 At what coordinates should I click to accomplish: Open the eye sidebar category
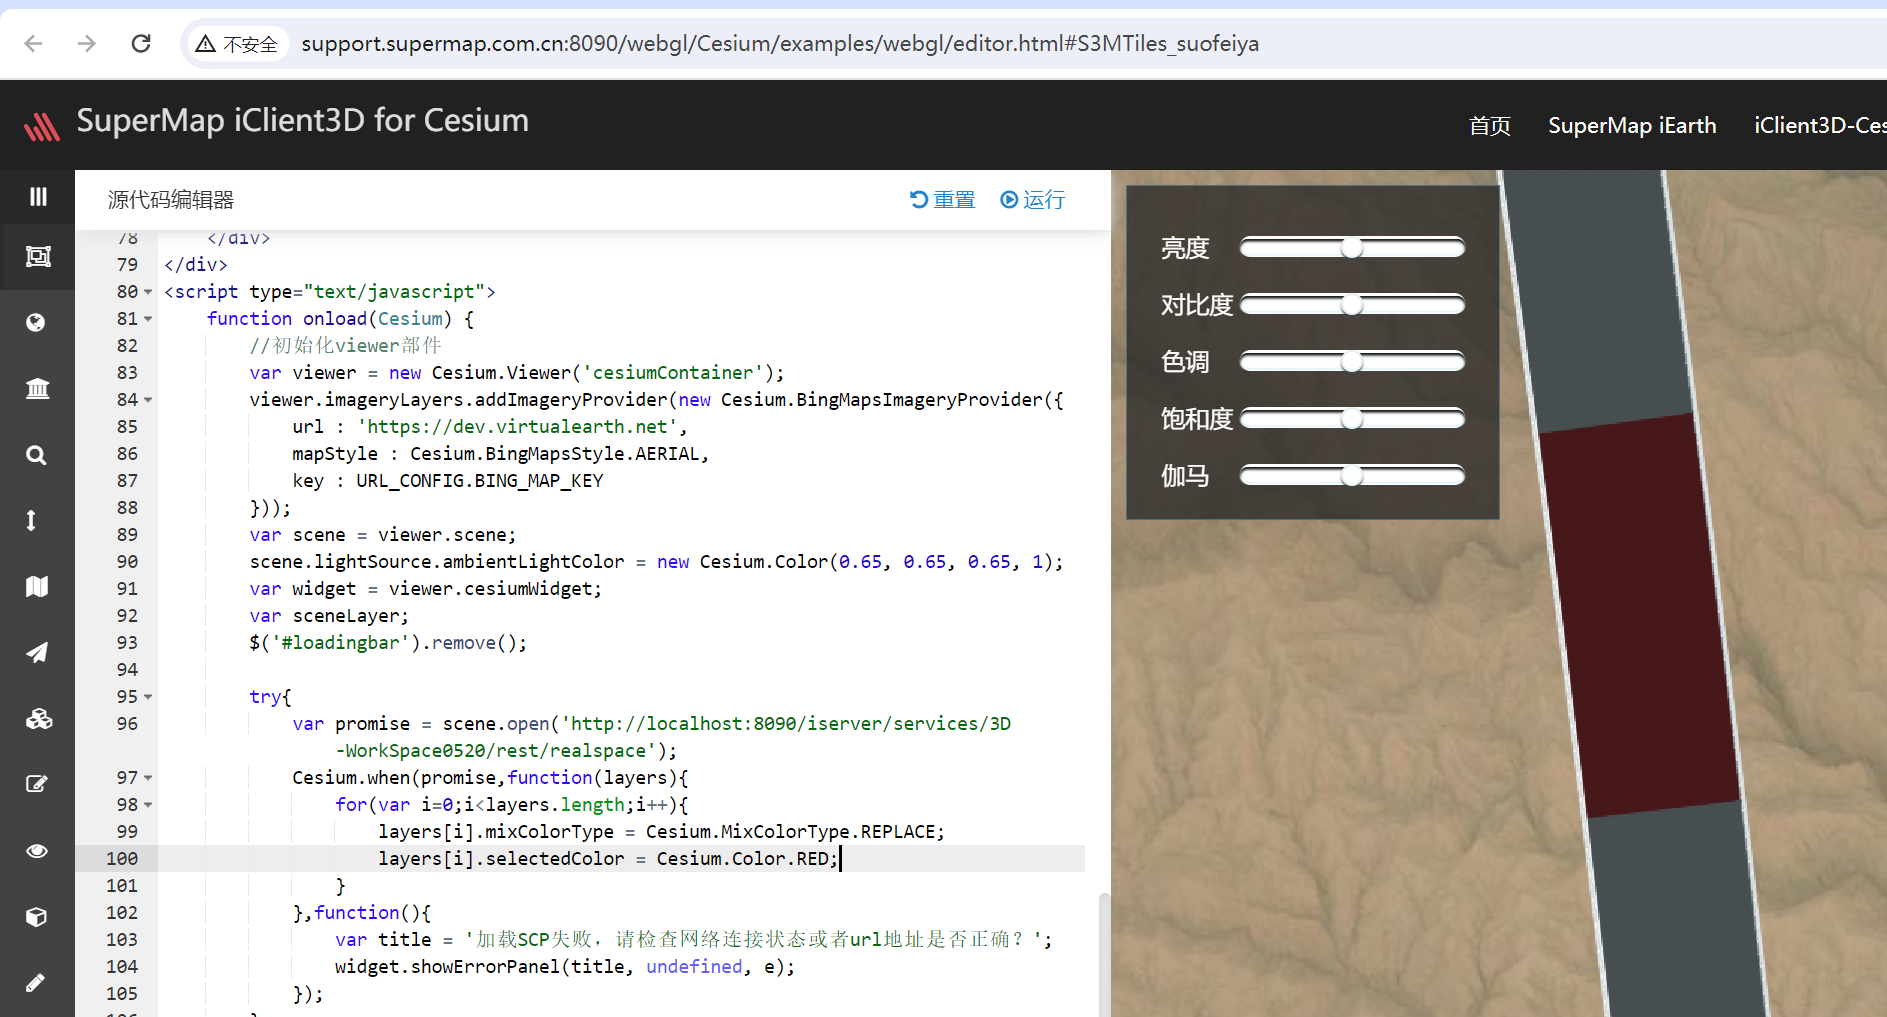coord(37,851)
